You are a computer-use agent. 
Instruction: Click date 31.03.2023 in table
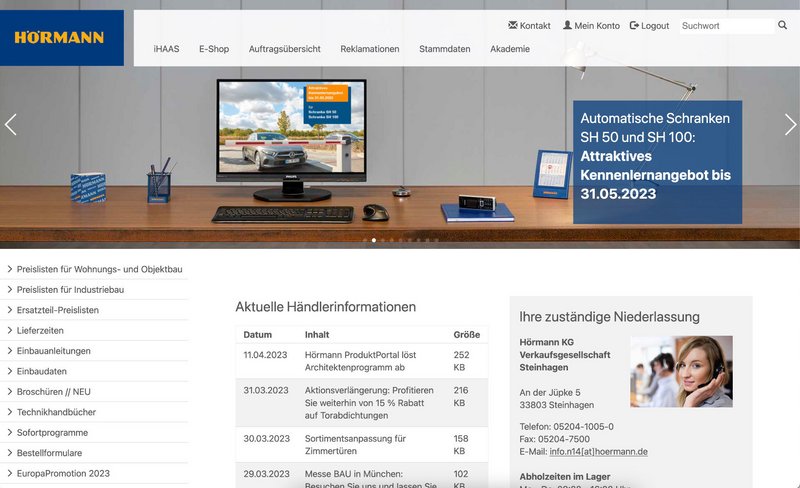[266, 390]
